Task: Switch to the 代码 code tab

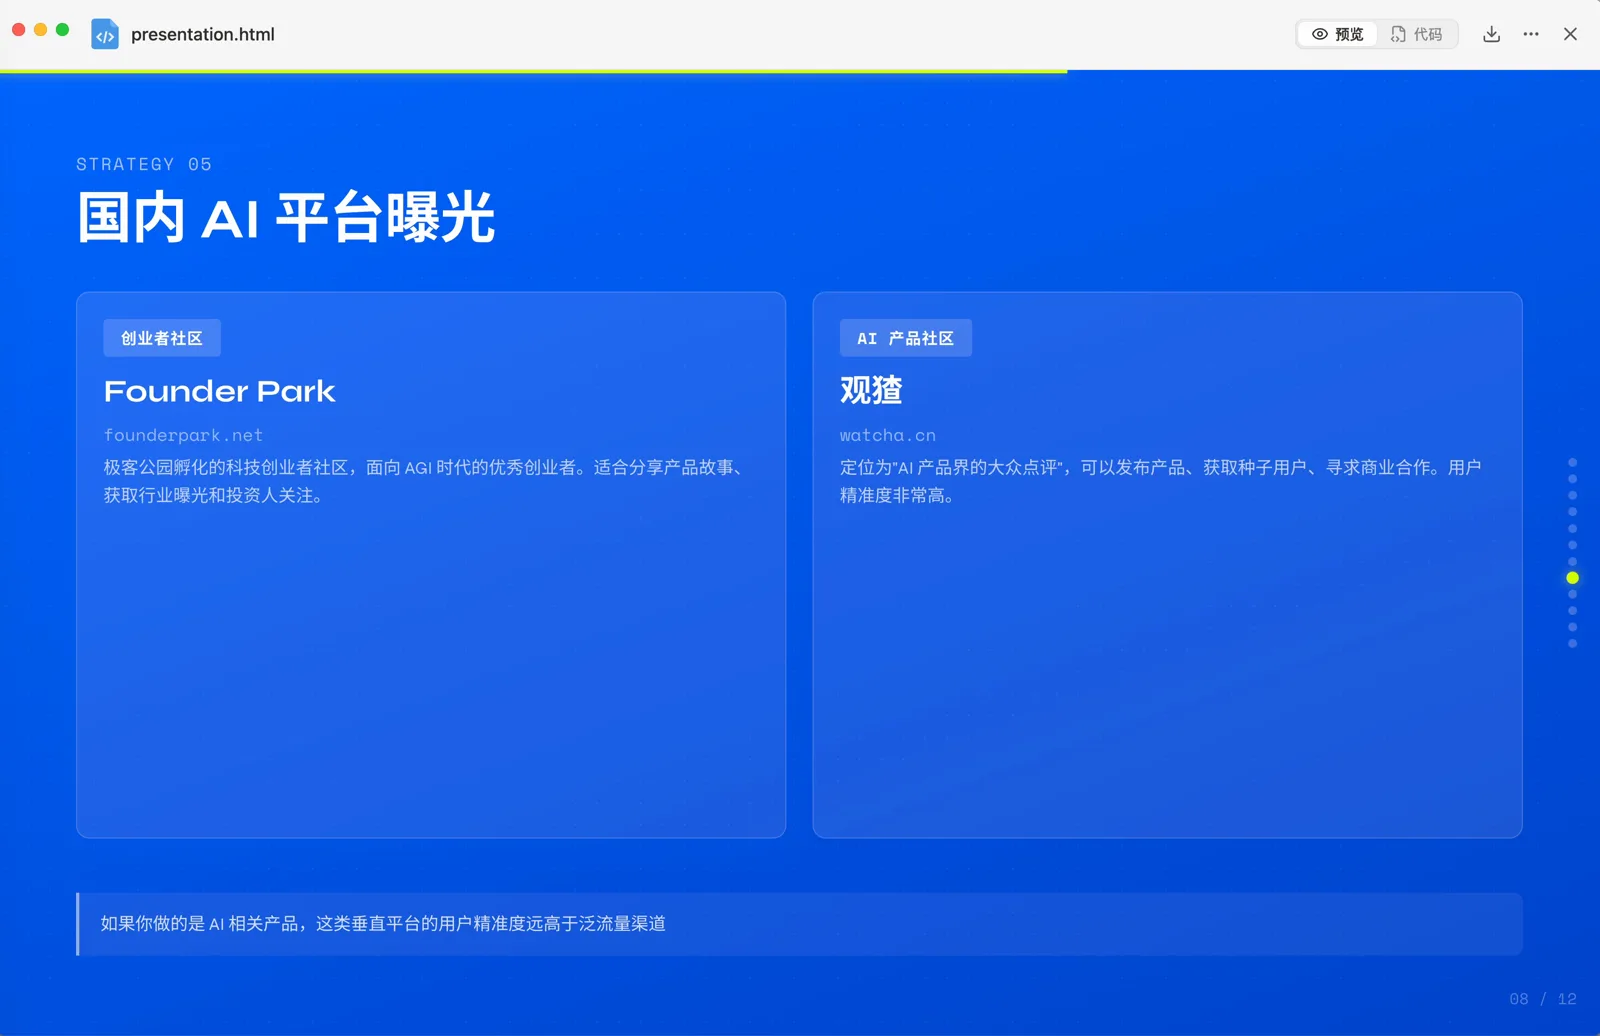Action: coord(1417,34)
